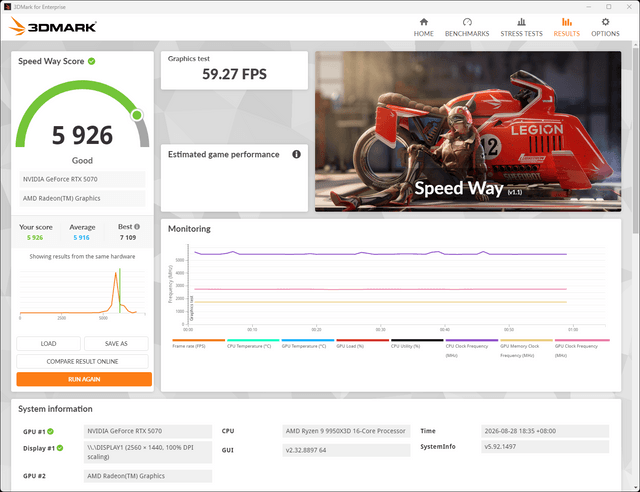640x492 pixels.
Task: Toggle CPU Clock Frequency legend line
Action: click(x=472, y=340)
